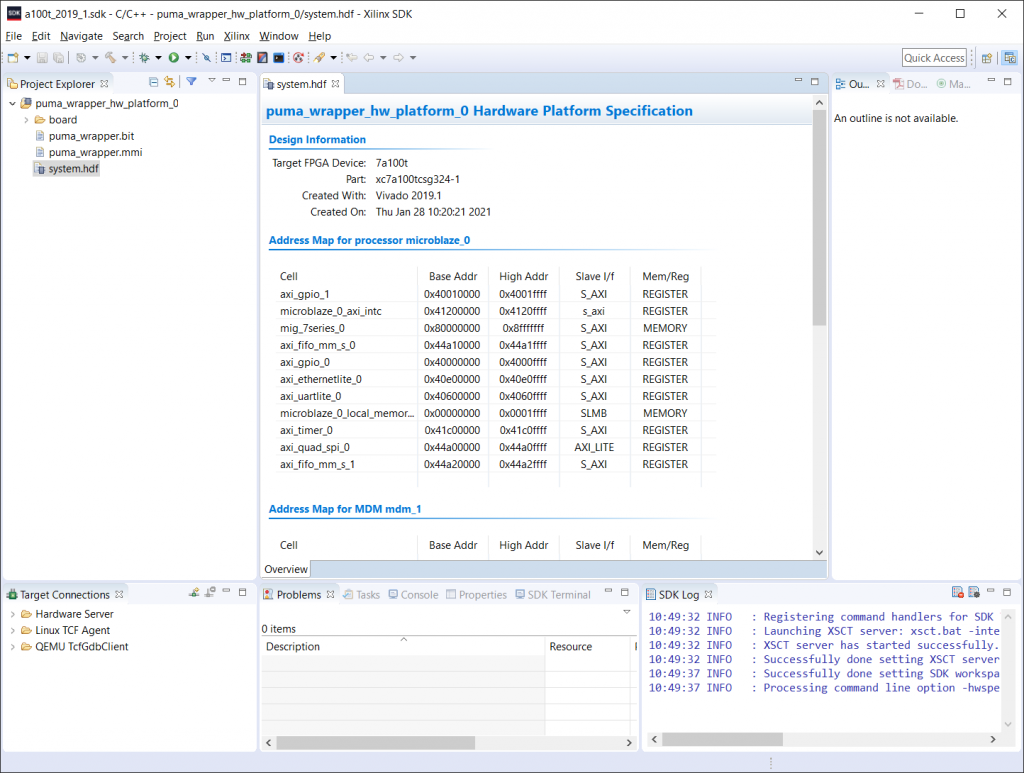Launch the app using the green Run icon
Screen dimensions: 1024x773
173,57
